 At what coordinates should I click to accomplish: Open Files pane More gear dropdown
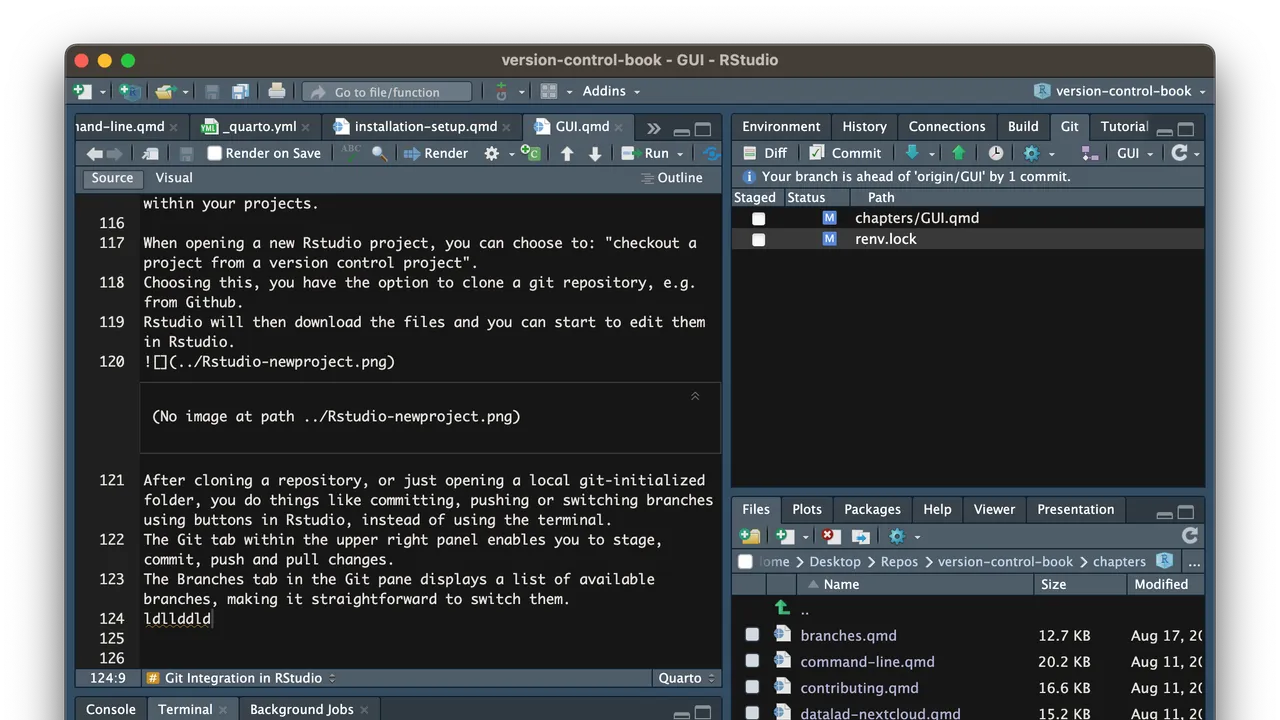pyautogui.click(x=903, y=536)
